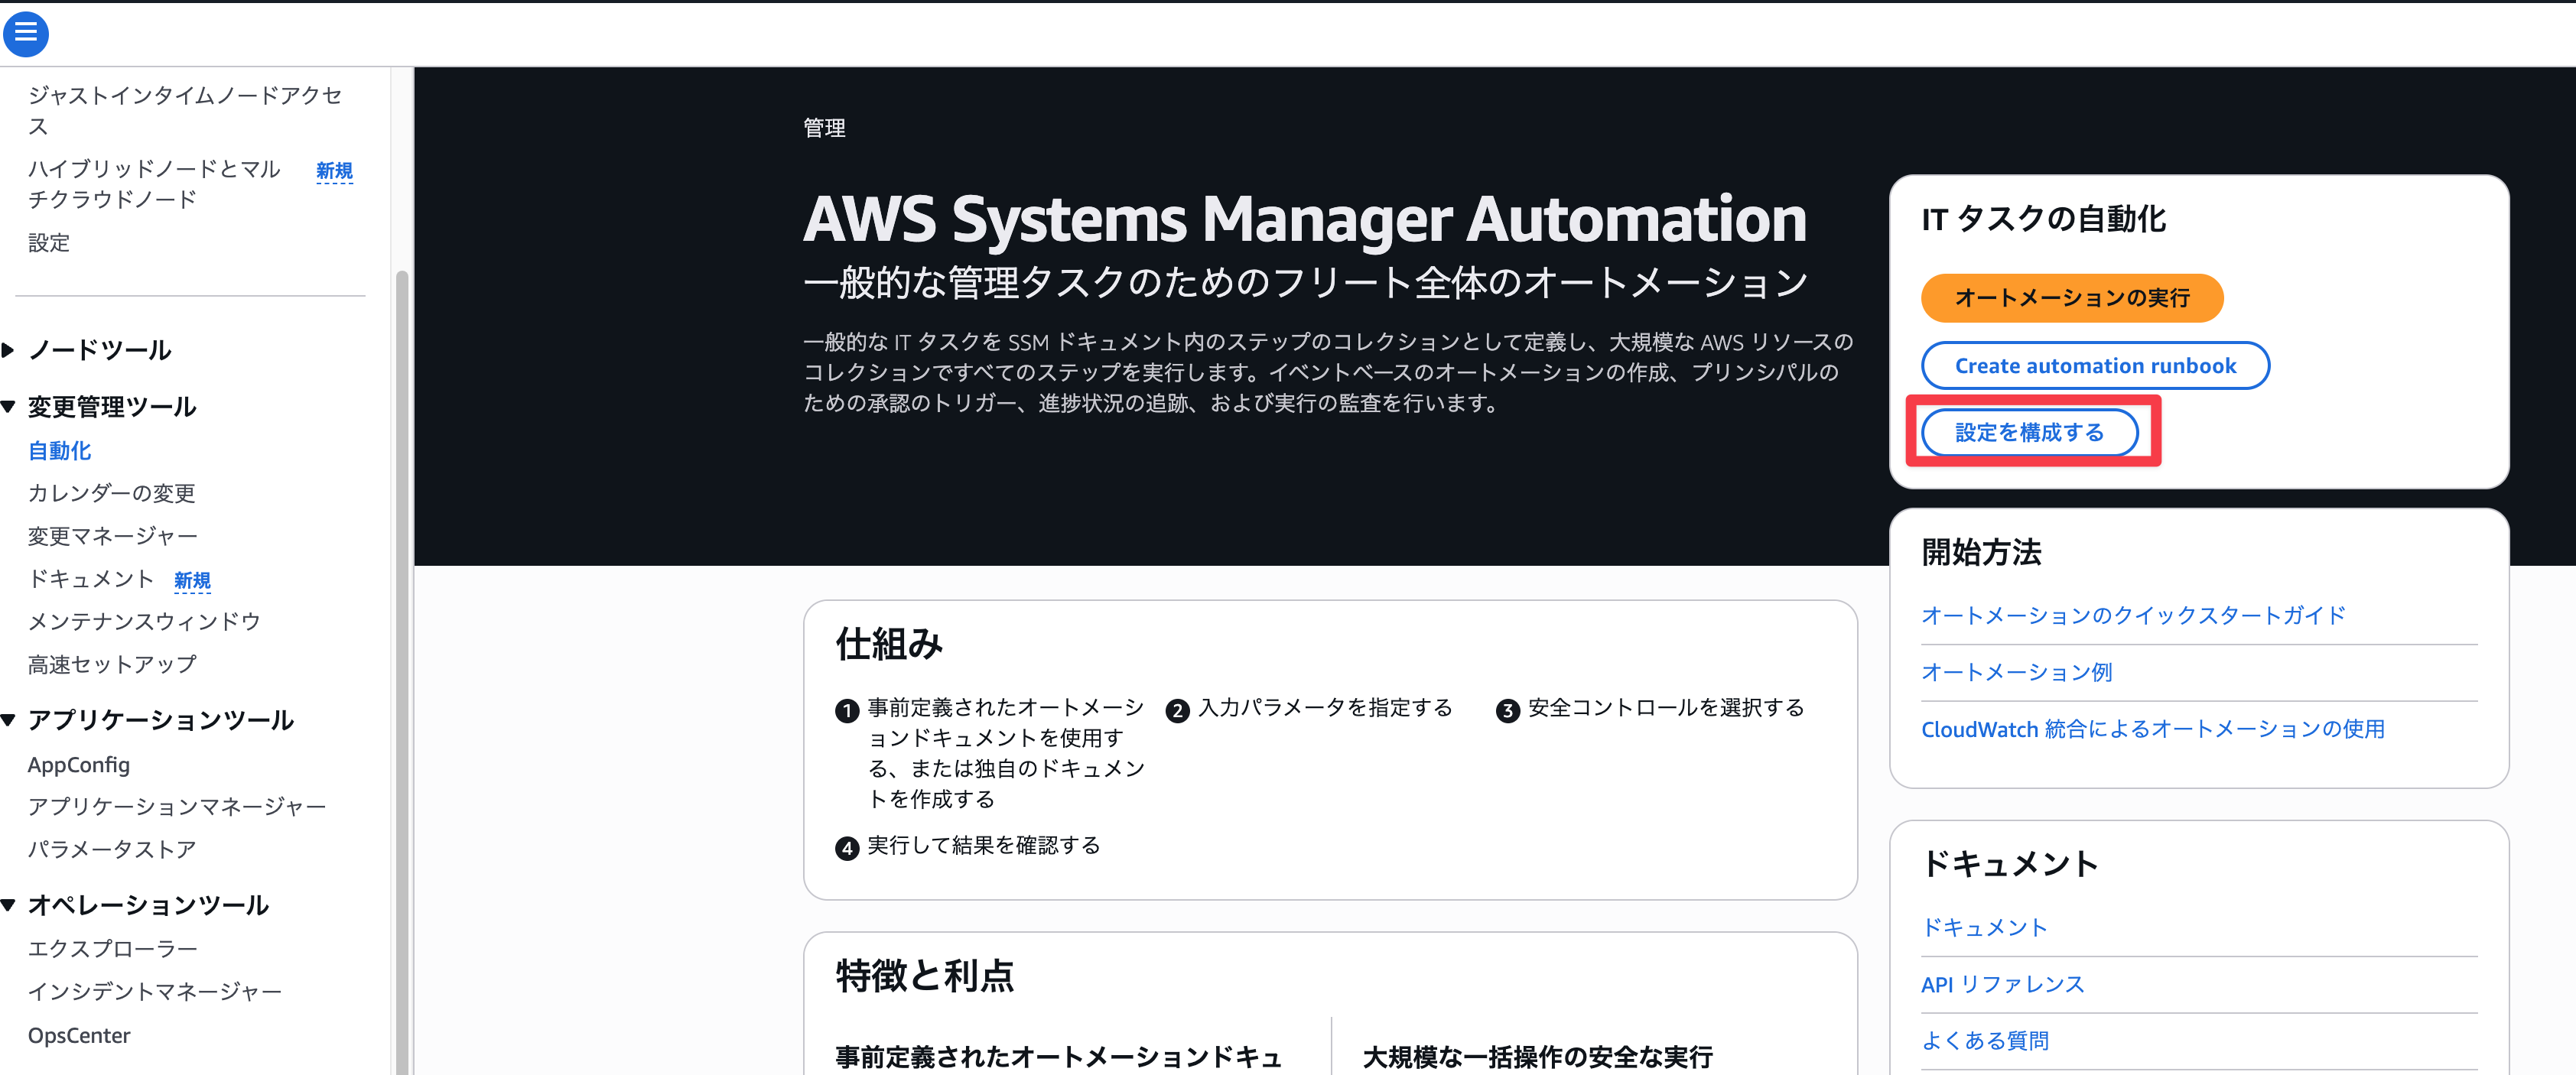Viewport: 2576px width, 1075px height.
Task: Collapse the オペレーションツール section
Action: [x=9, y=905]
